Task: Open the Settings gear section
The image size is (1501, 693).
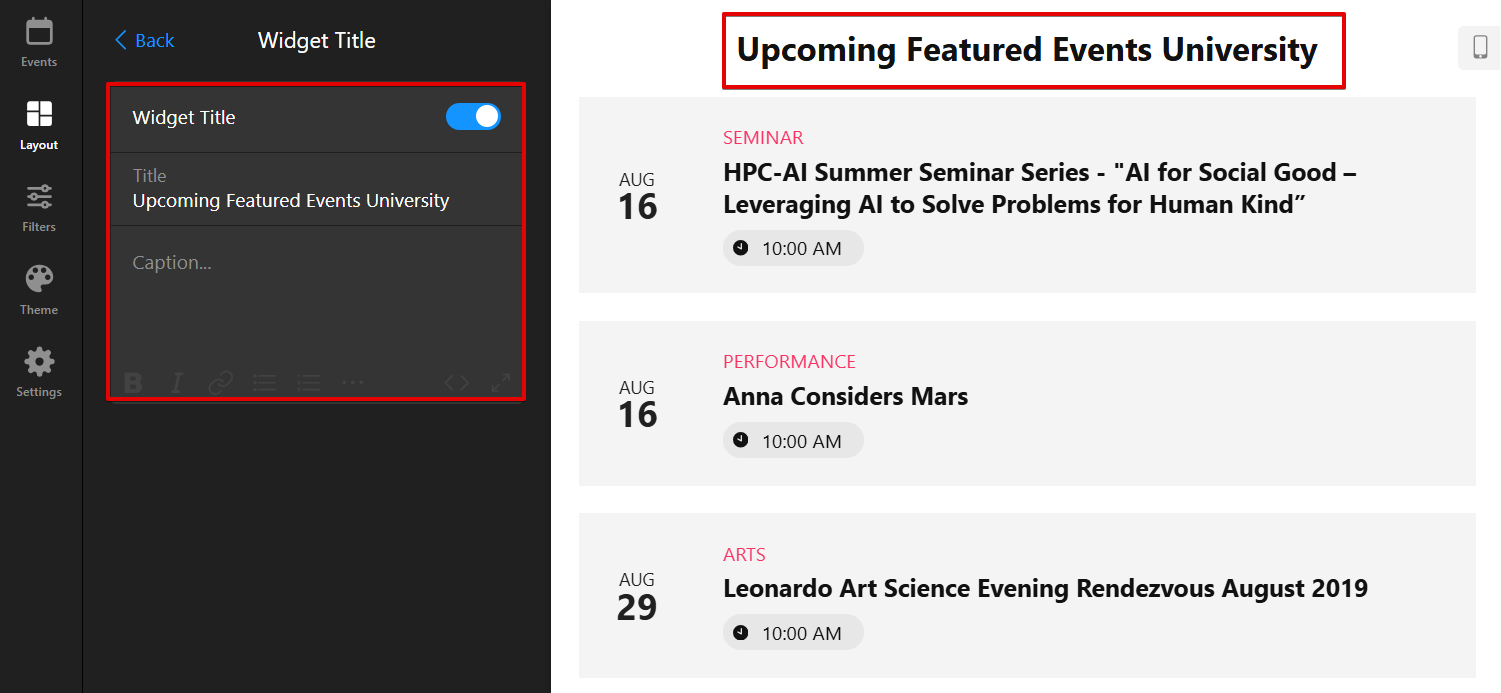Action: pos(39,372)
